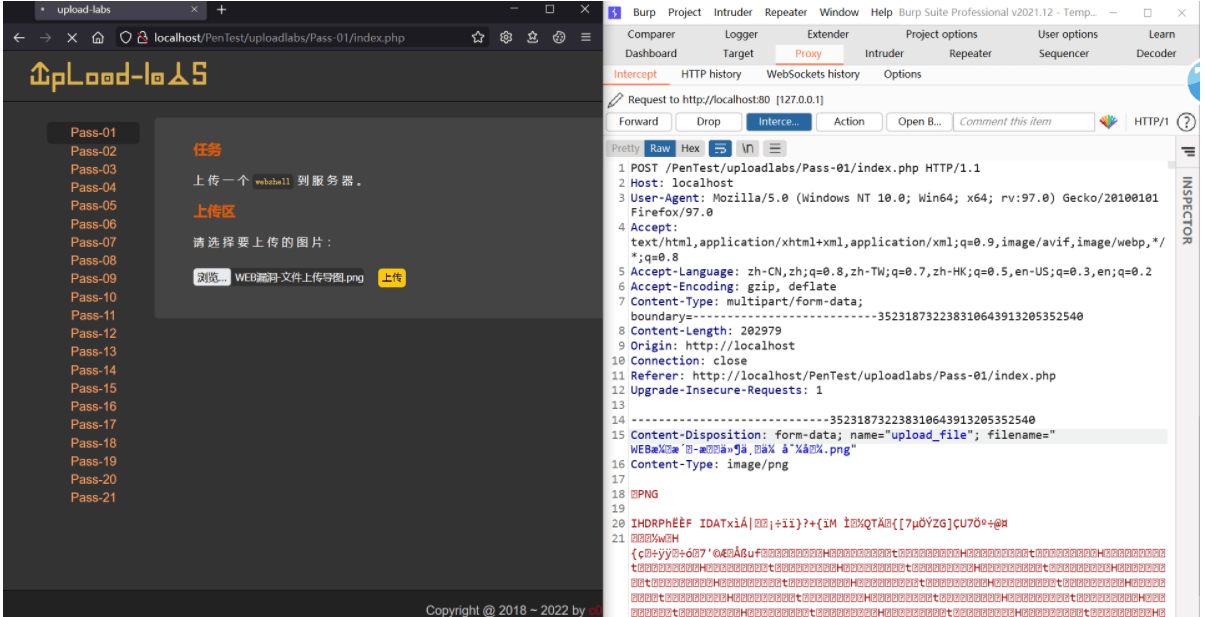1206x617 pixels.
Task: Switch the message view to Hex
Action: point(690,148)
